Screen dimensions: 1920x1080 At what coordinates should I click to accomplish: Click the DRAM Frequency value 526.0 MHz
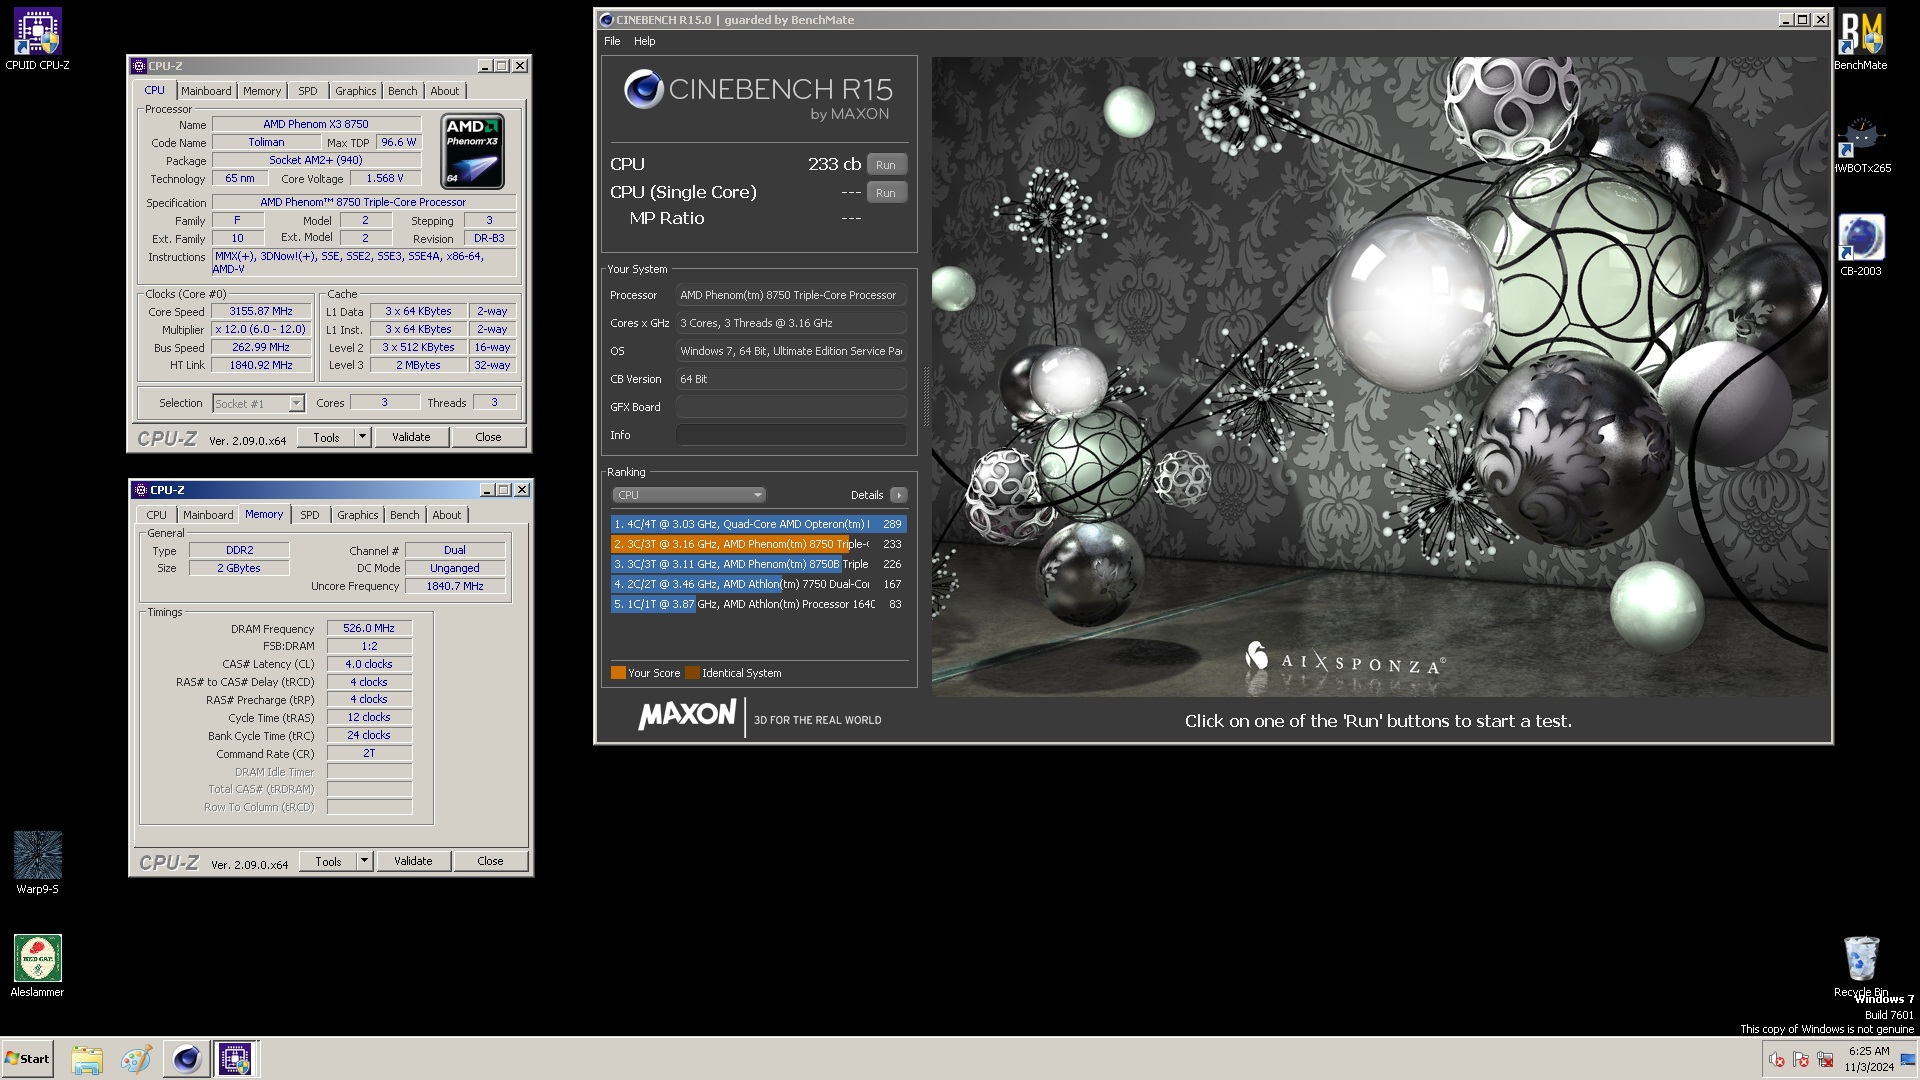click(x=369, y=629)
